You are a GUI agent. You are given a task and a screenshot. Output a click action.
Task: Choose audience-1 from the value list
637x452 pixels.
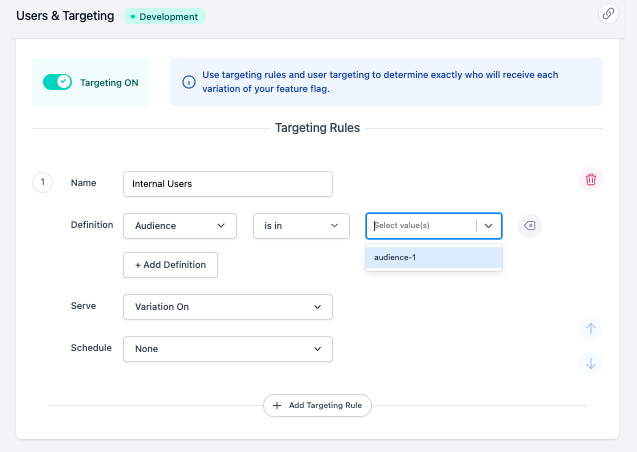pyautogui.click(x=433, y=257)
